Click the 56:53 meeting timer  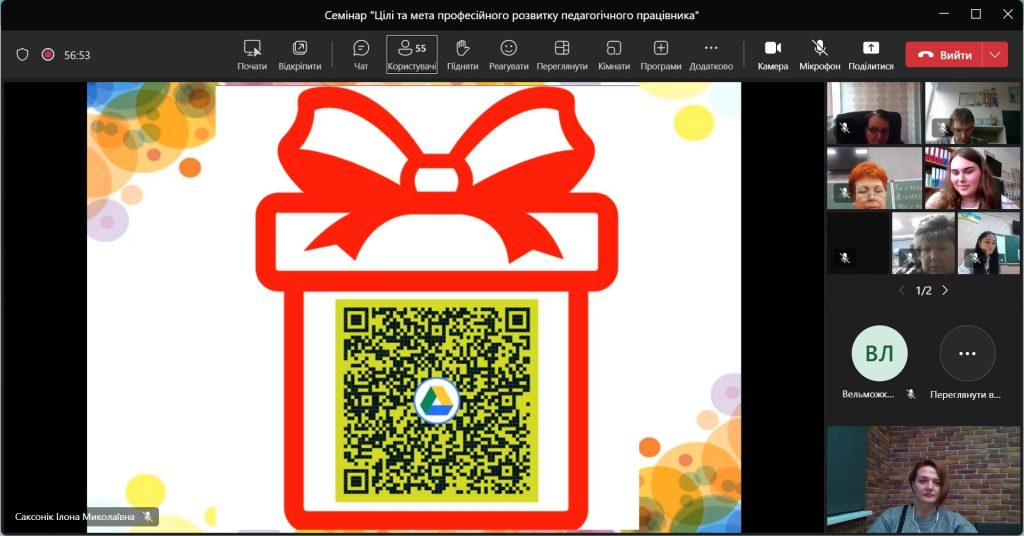coord(77,55)
